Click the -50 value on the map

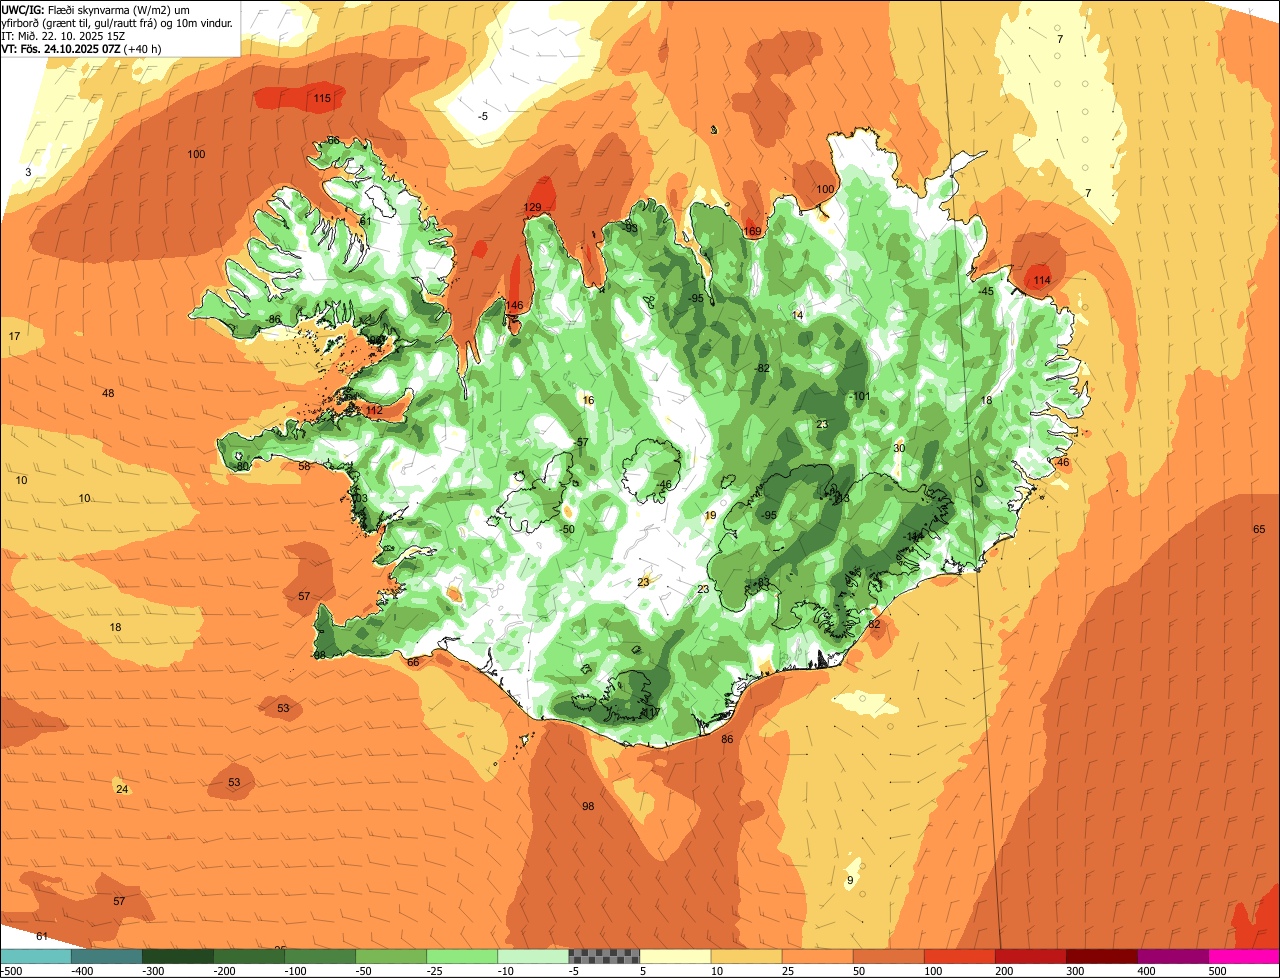tap(567, 529)
